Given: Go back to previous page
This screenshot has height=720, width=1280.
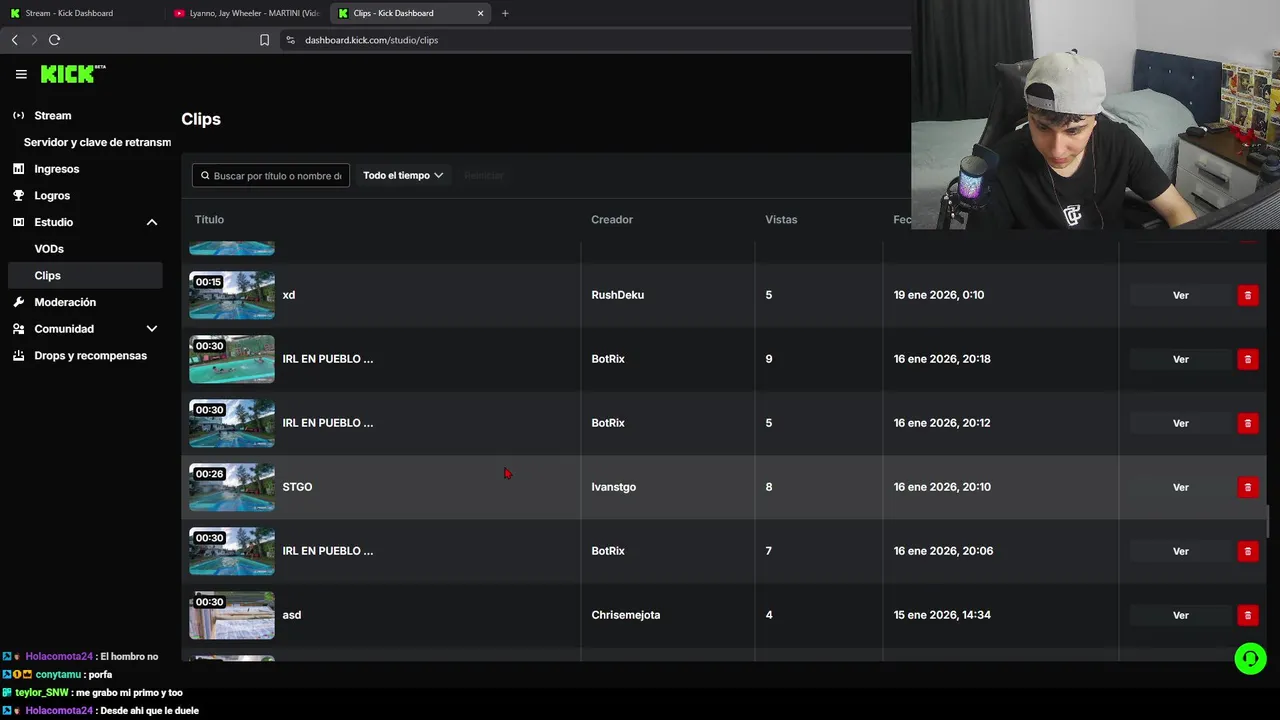Looking at the screenshot, I should point(14,40).
